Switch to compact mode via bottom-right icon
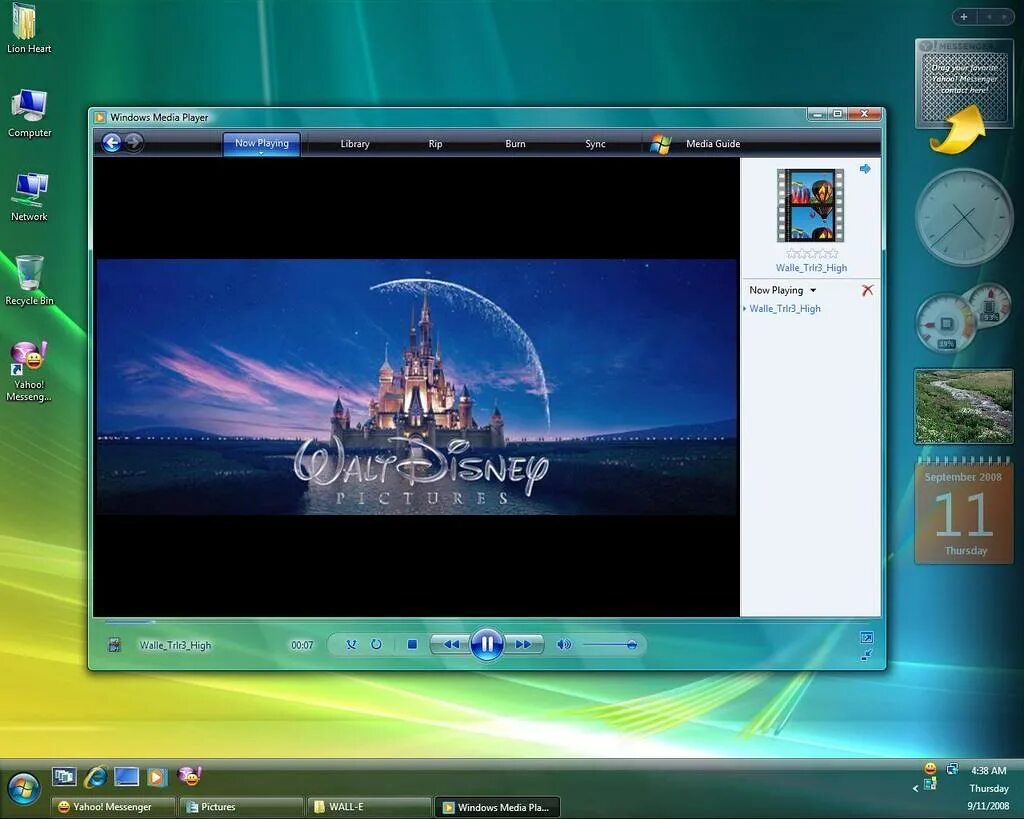This screenshot has width=1024, height=819. pos(866,655)
